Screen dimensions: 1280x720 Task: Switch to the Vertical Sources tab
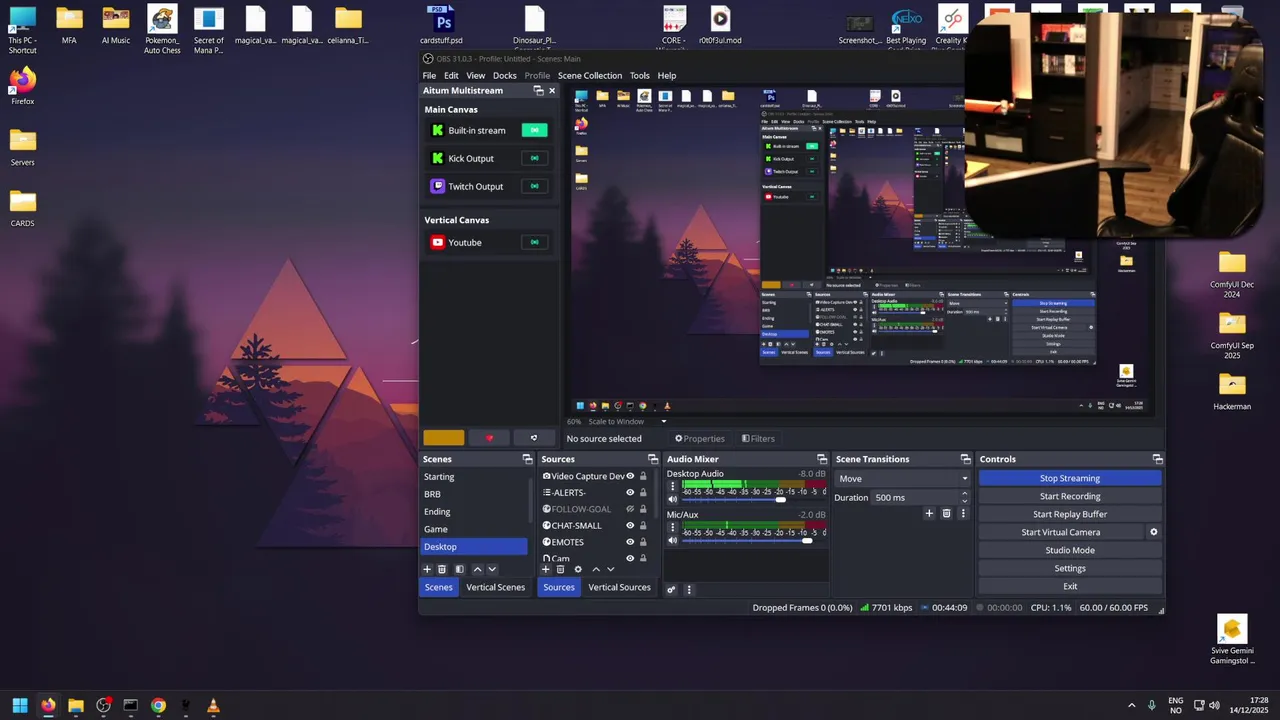point(619,587)
